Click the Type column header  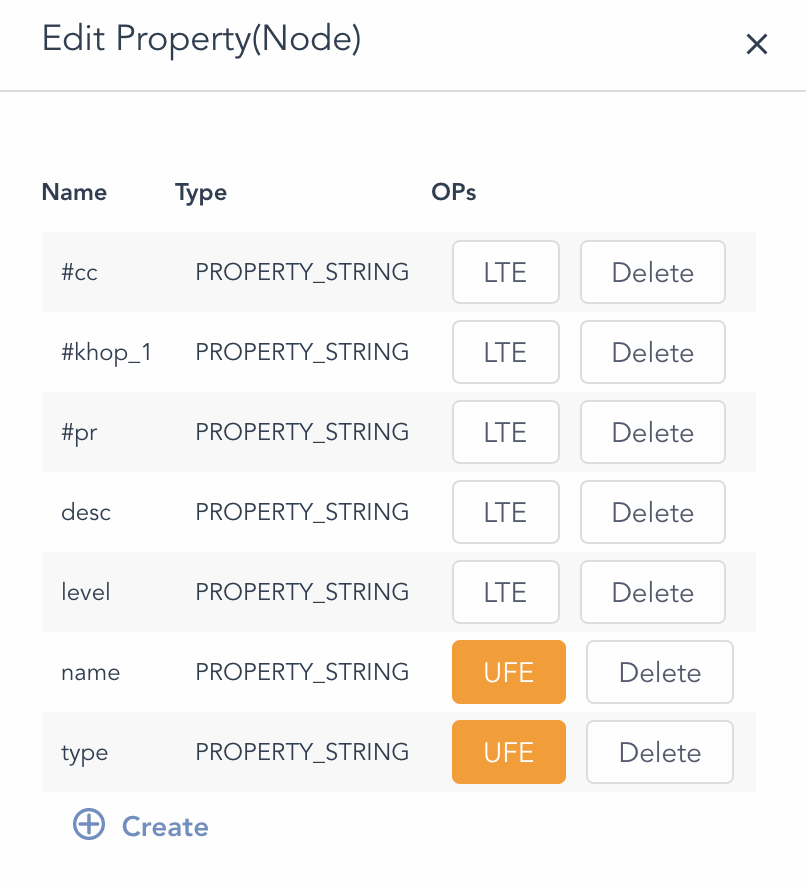[x=200, y=192]
